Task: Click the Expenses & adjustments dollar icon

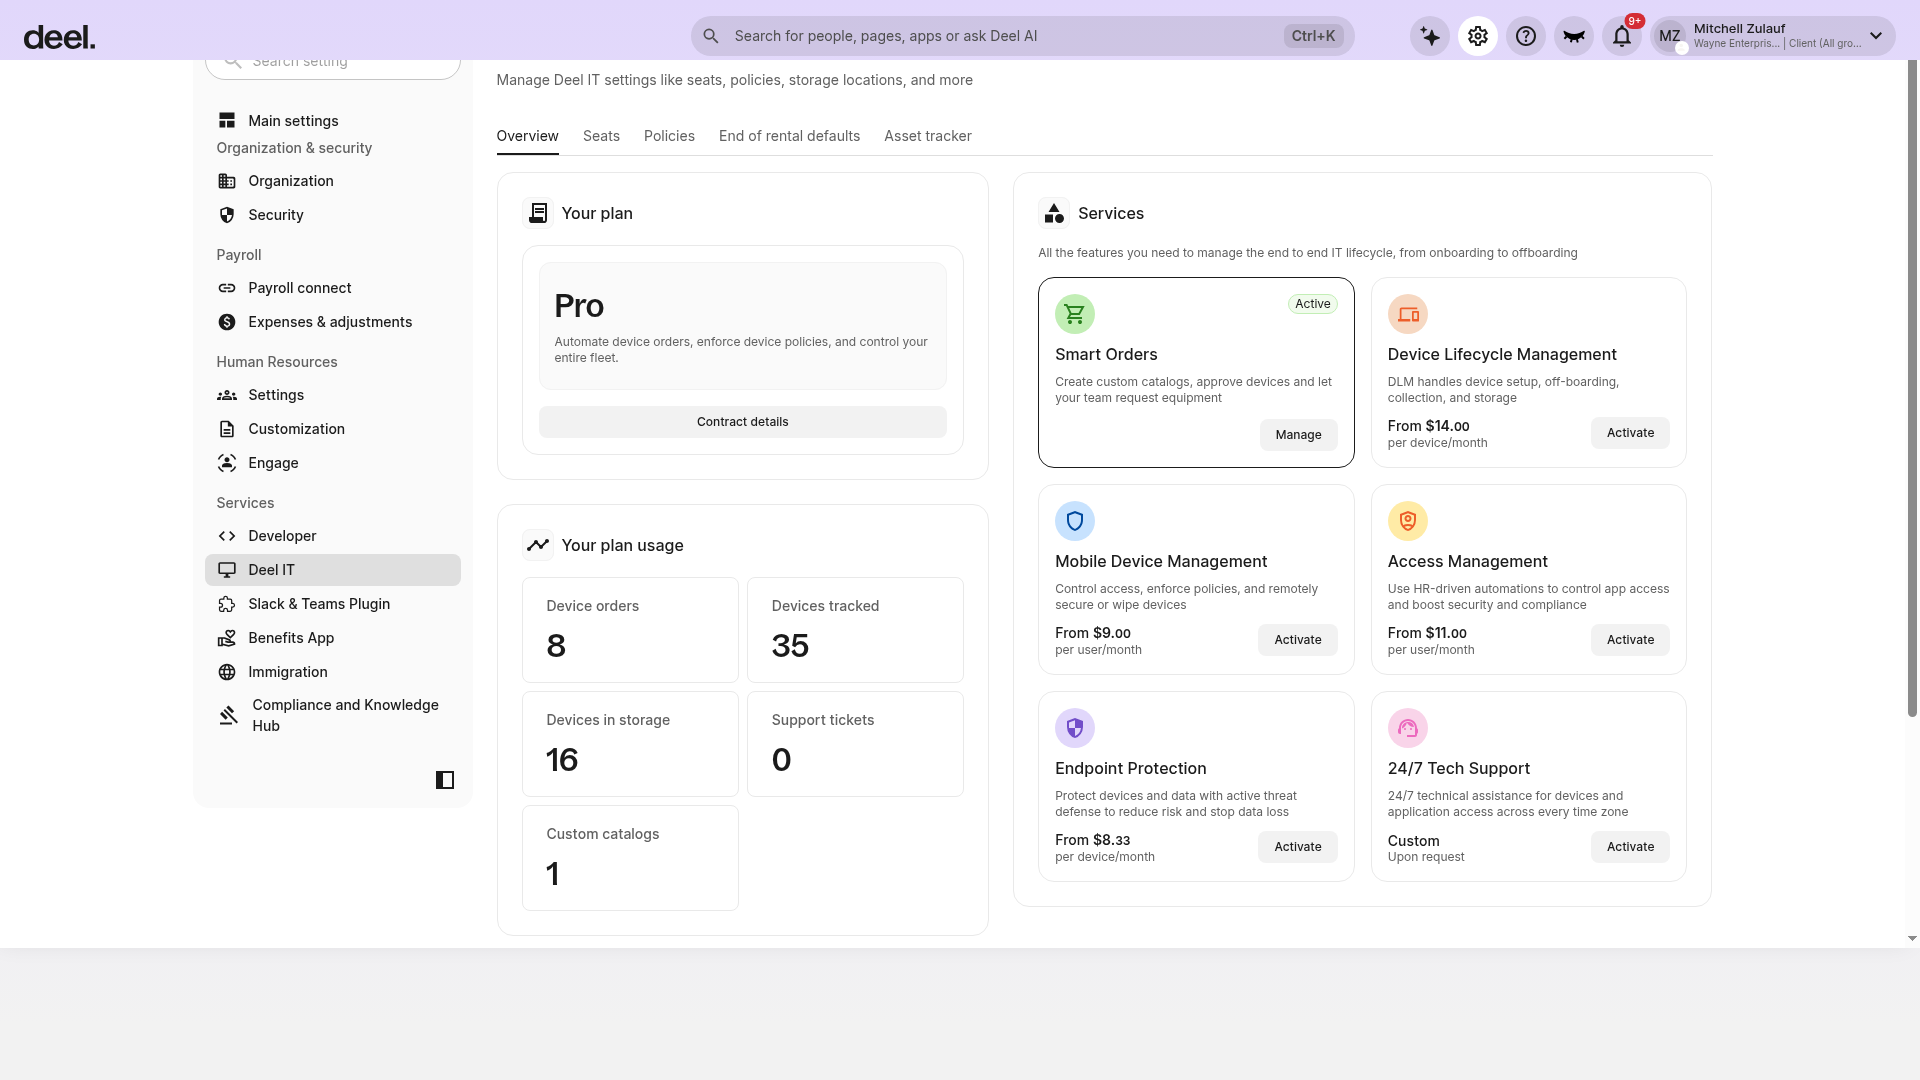Action: 227,322
